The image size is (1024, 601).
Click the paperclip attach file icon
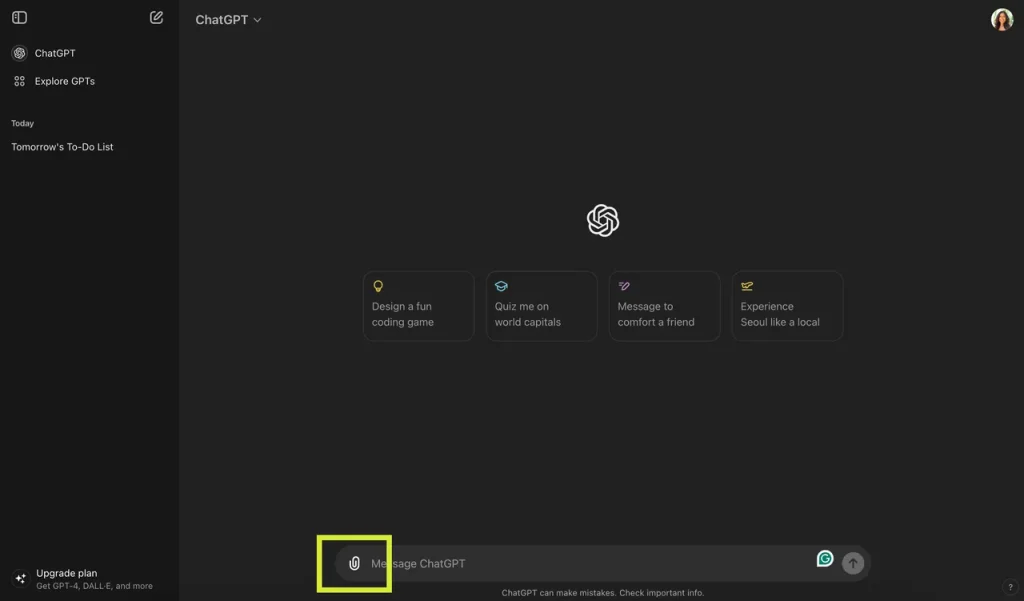point(354,563)
